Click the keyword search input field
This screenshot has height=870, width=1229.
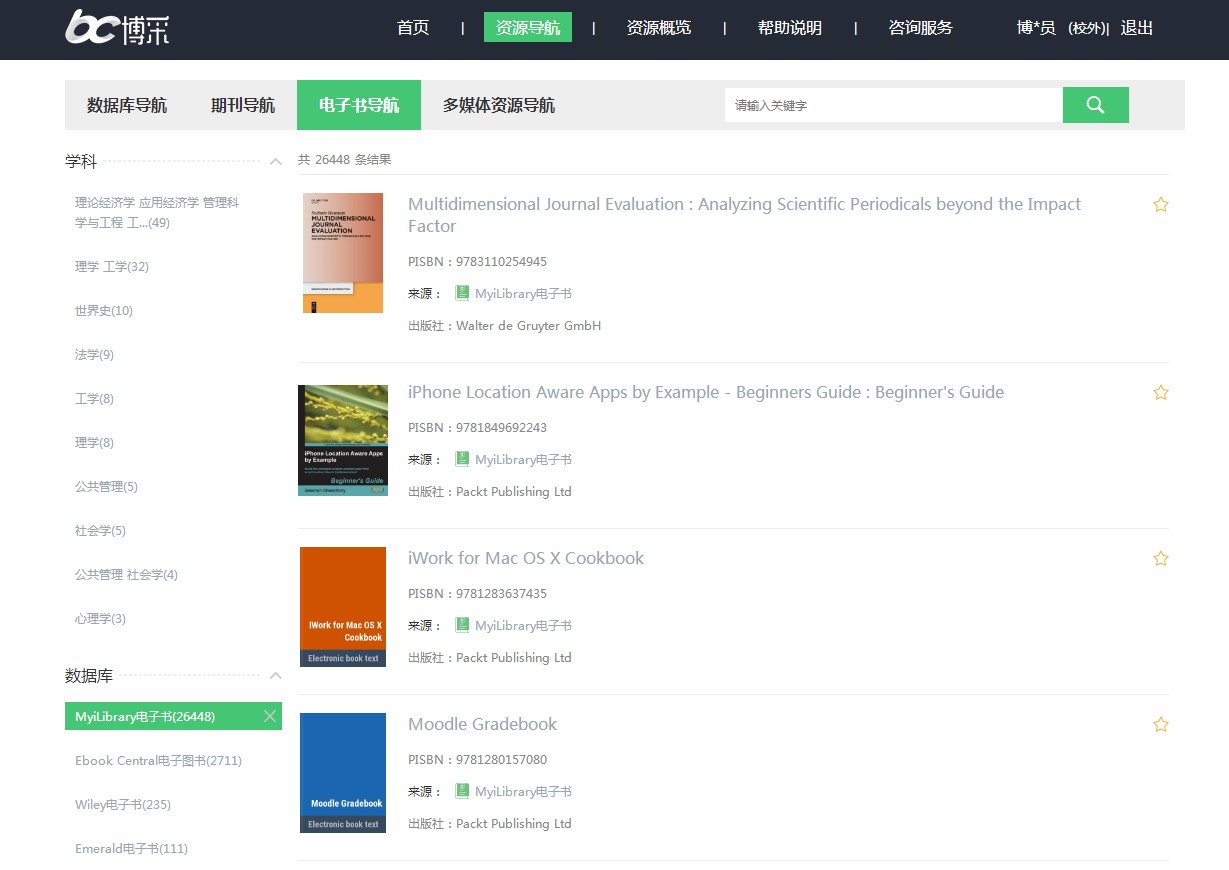[892, 105]
